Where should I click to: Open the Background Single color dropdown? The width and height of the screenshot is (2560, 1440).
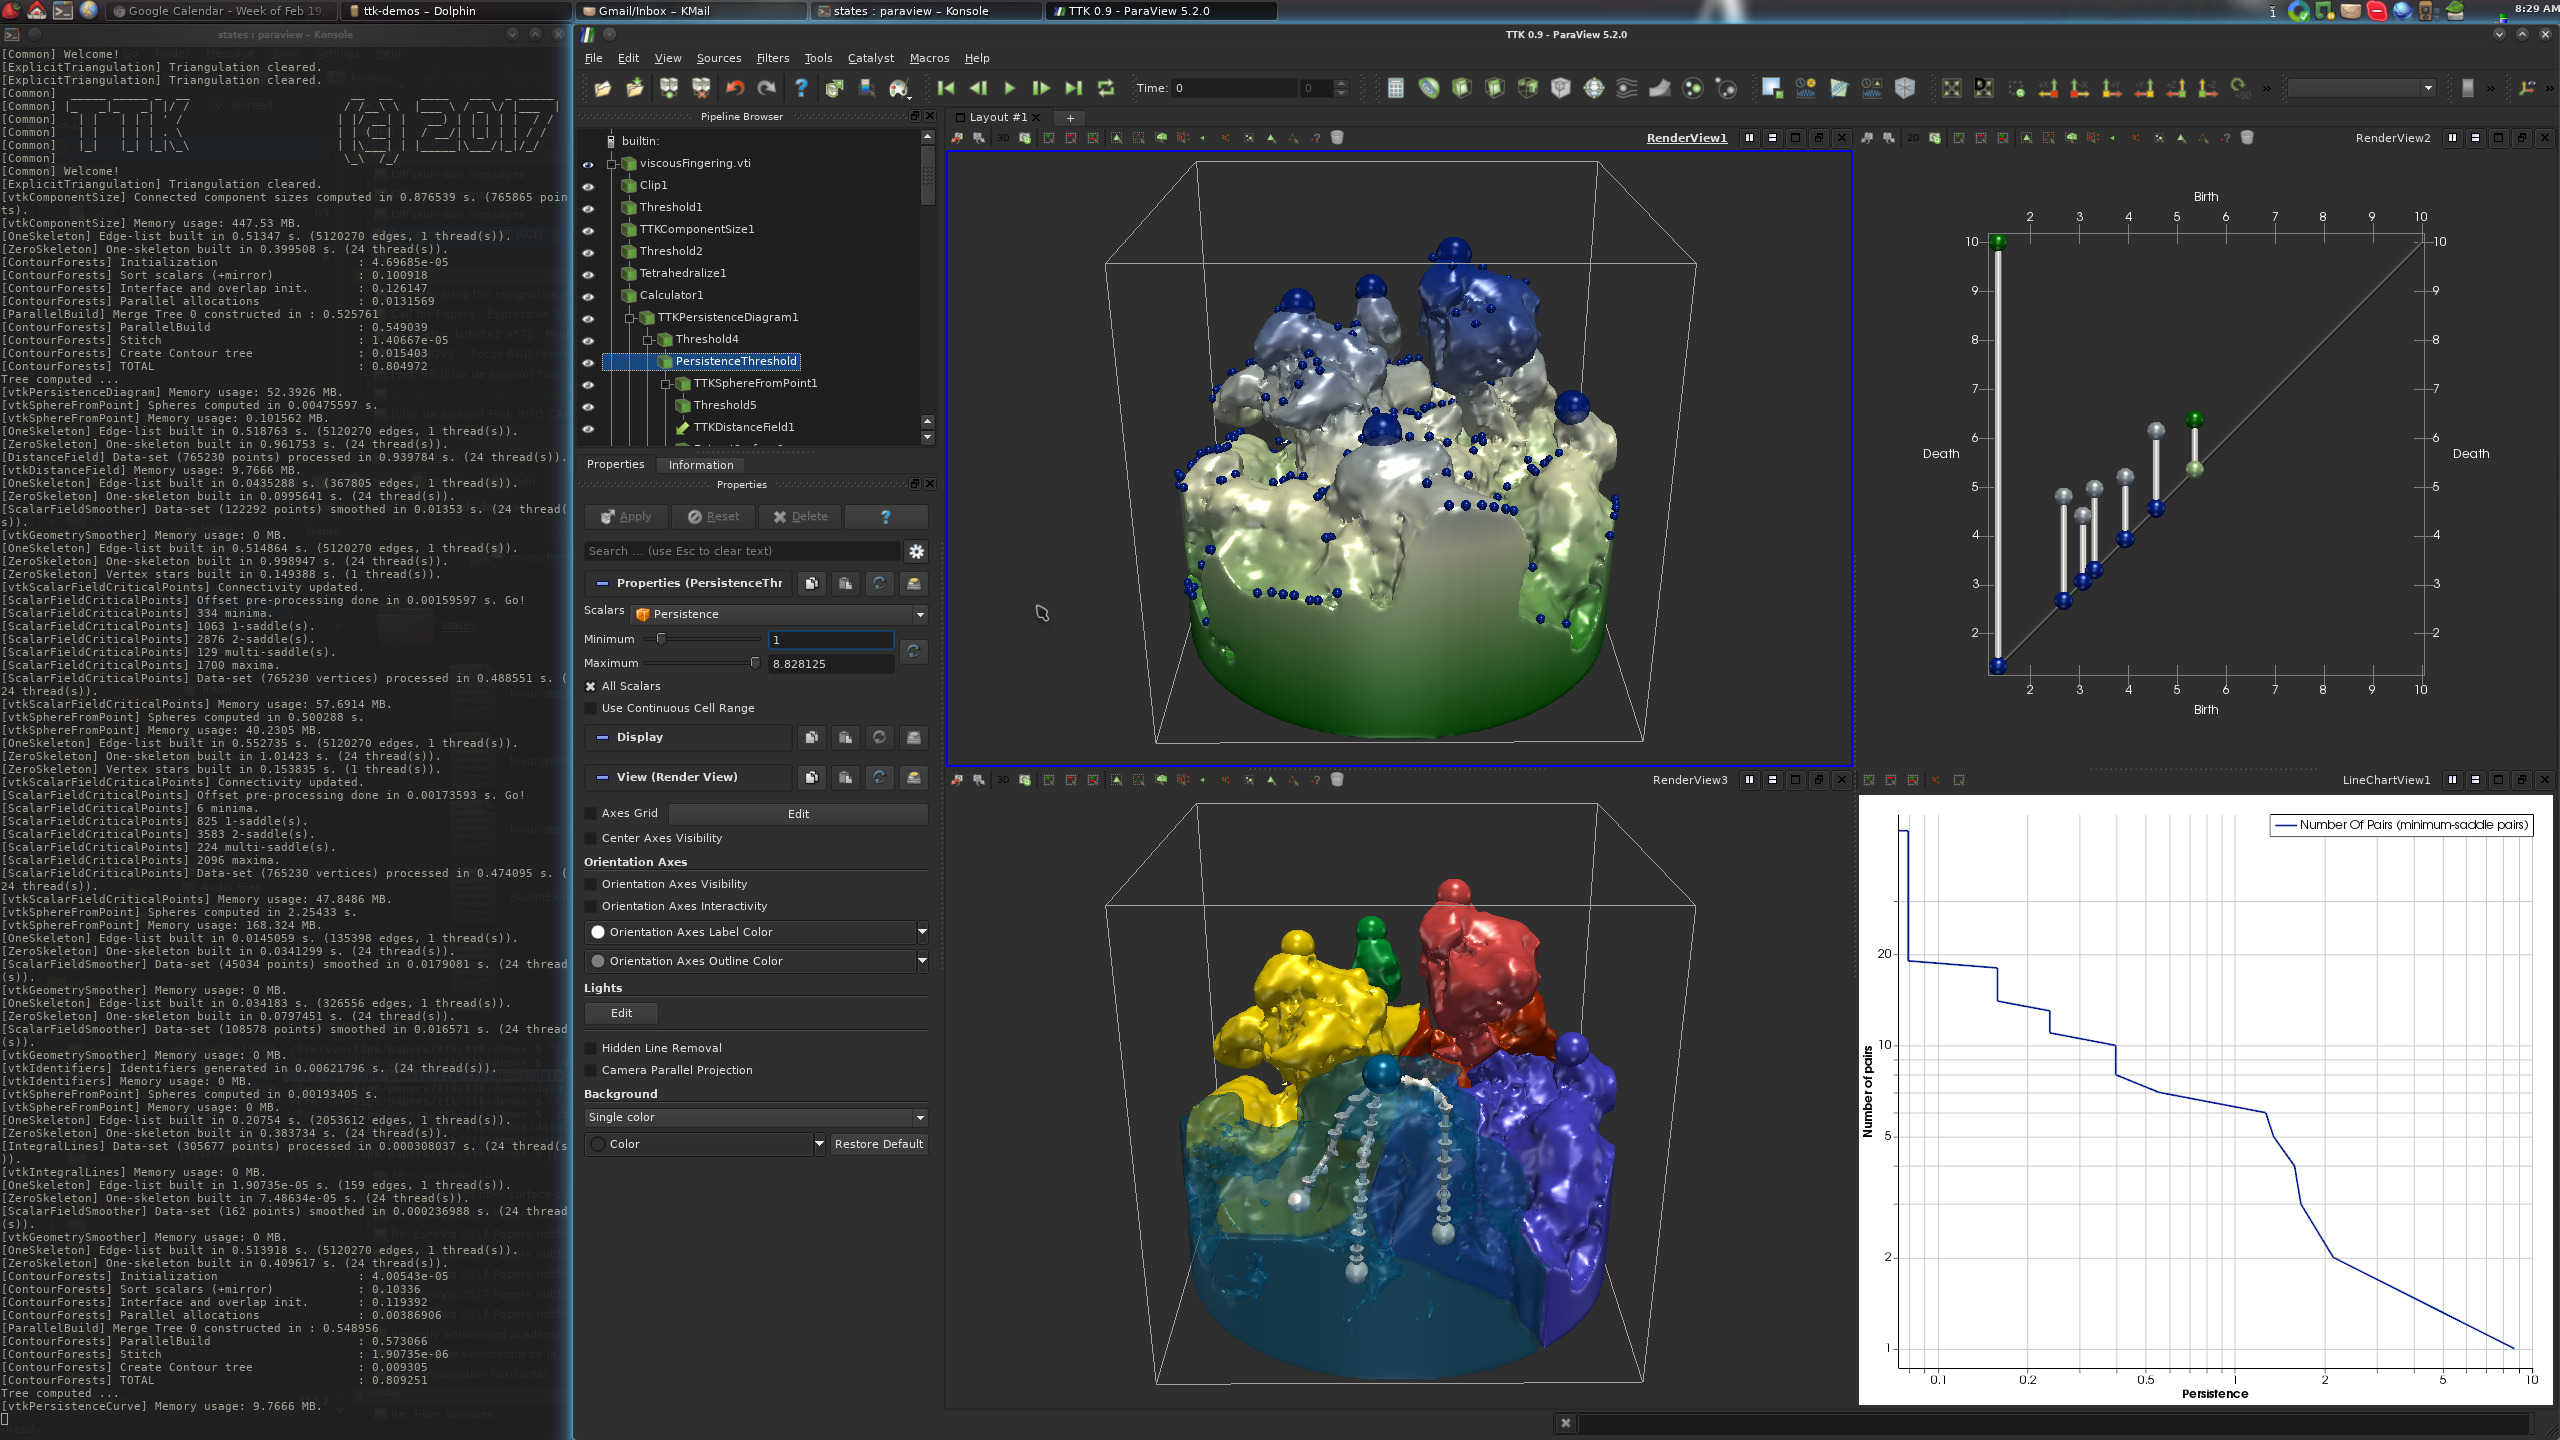(x=755, y=1117)
